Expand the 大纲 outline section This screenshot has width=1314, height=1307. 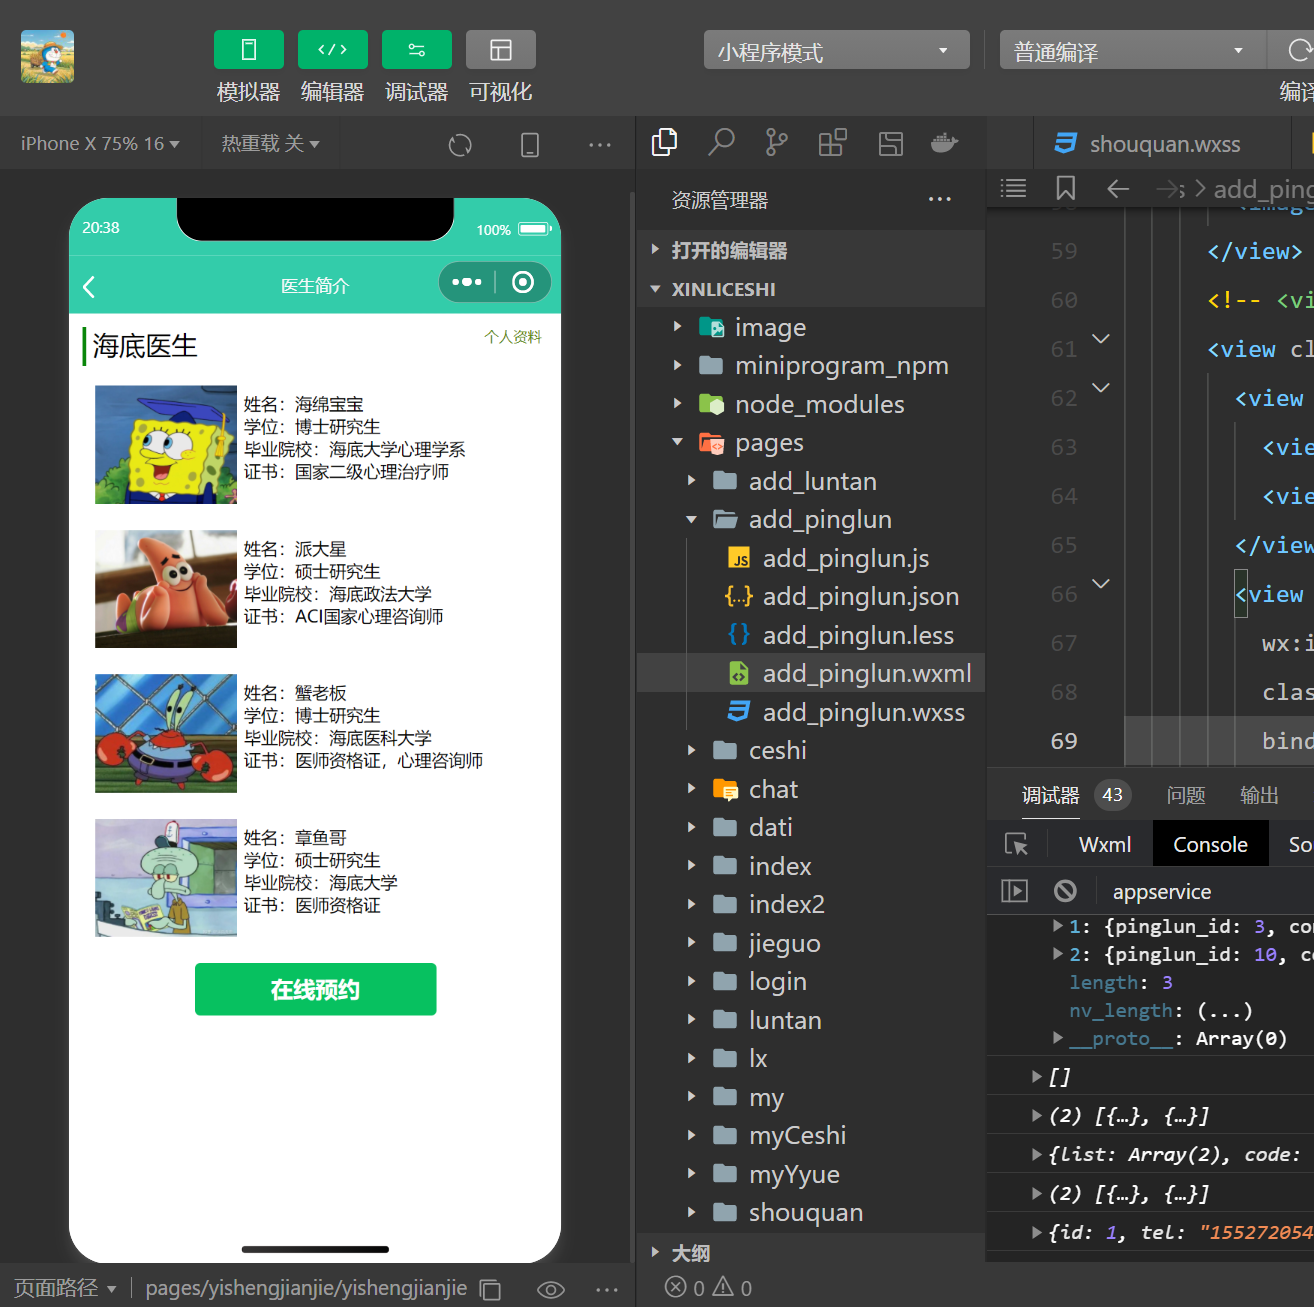click(x=811, y=1253)
